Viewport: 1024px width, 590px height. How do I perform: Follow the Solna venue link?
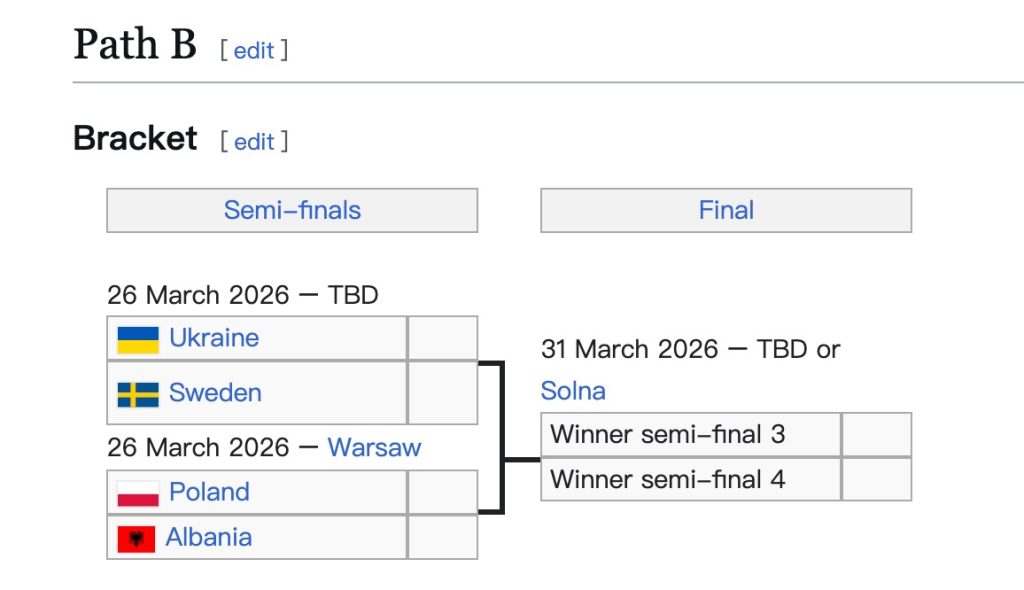click(573, 391)
